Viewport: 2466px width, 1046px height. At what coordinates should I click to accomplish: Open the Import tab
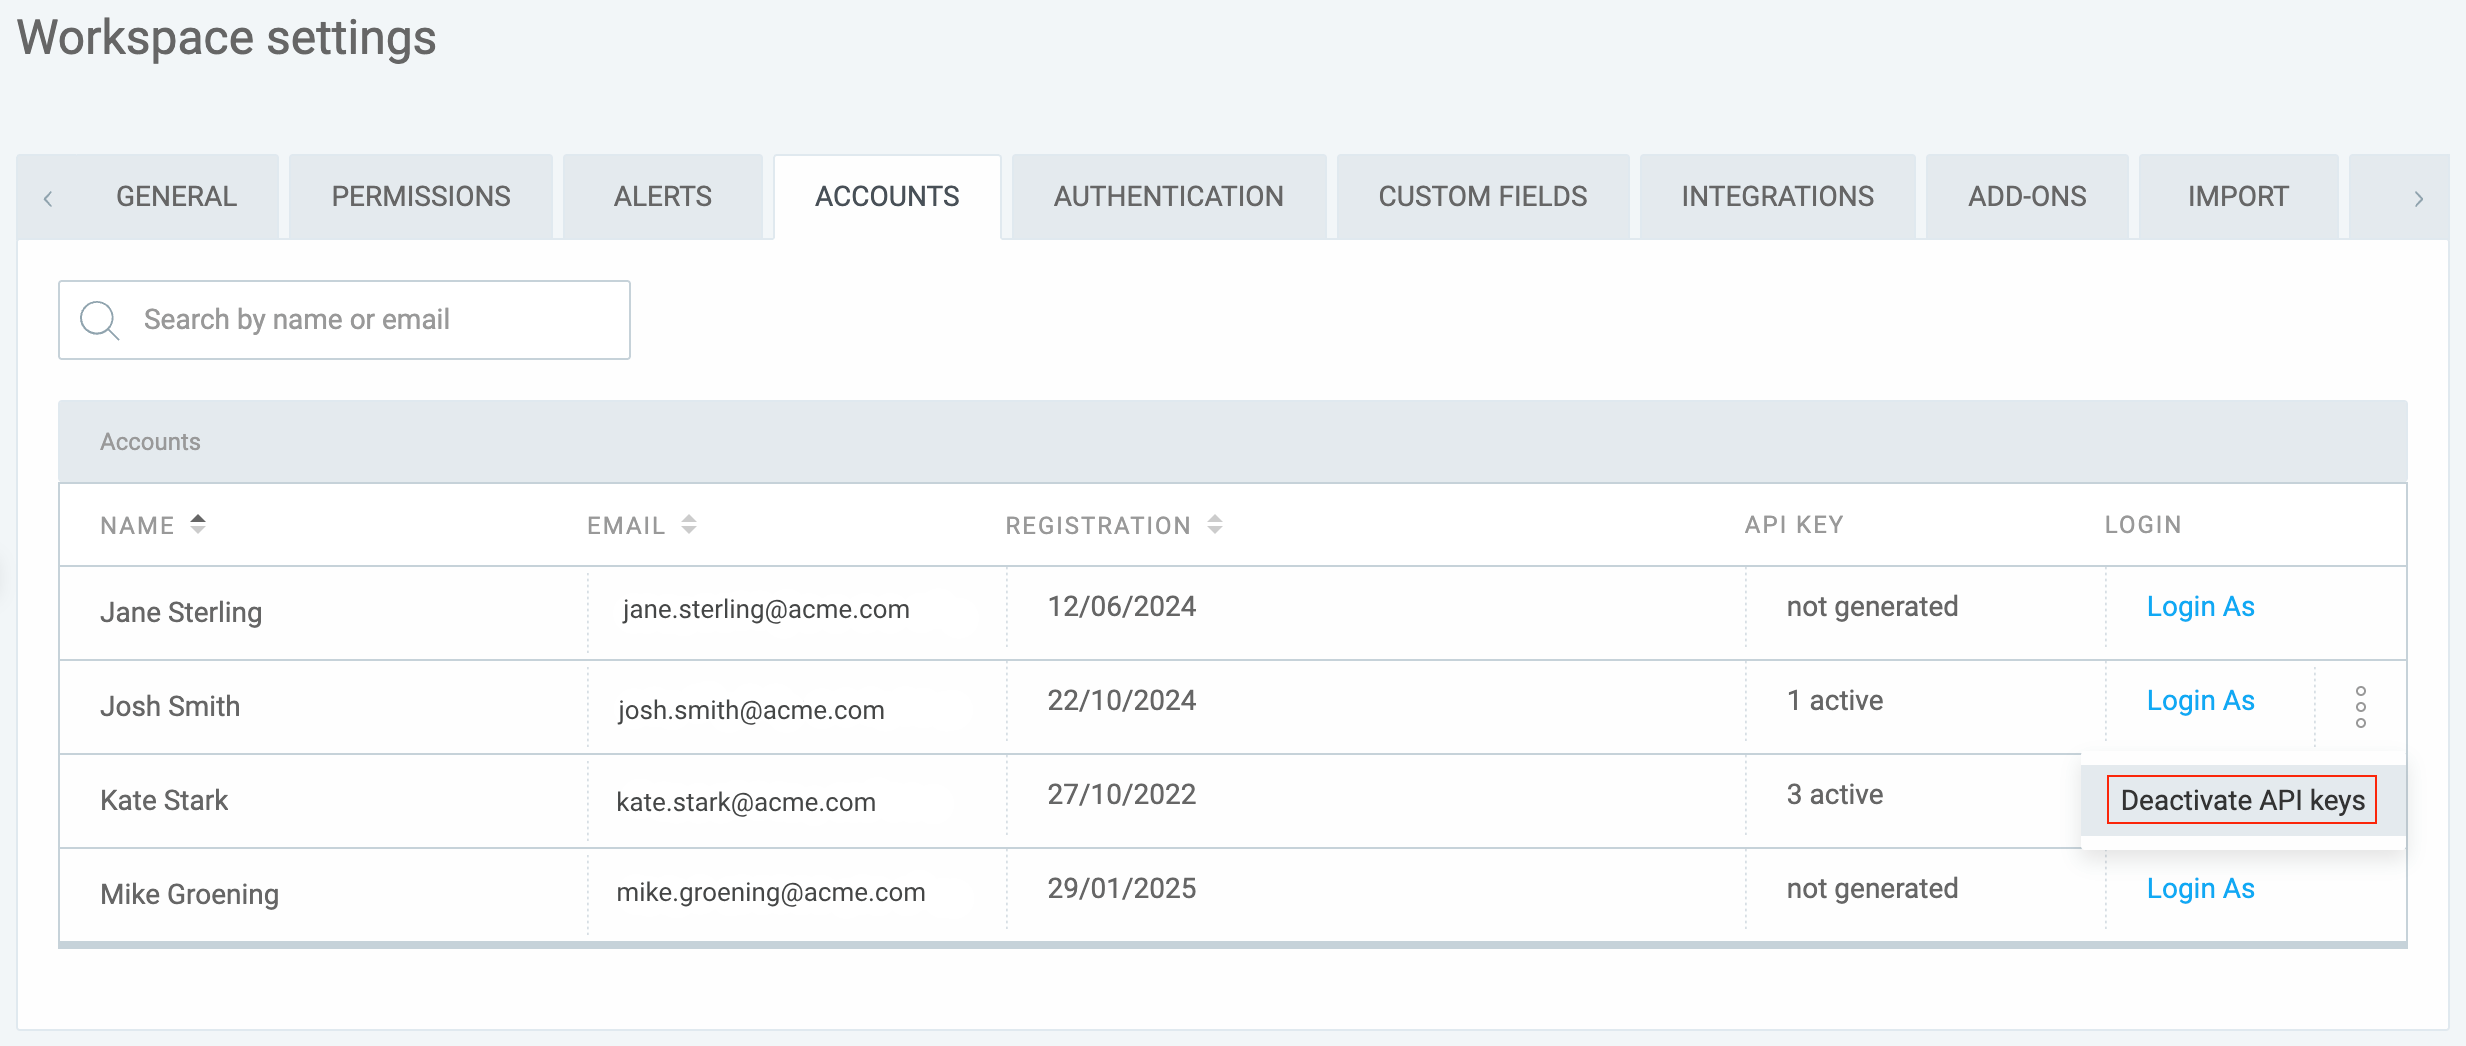2238,196
